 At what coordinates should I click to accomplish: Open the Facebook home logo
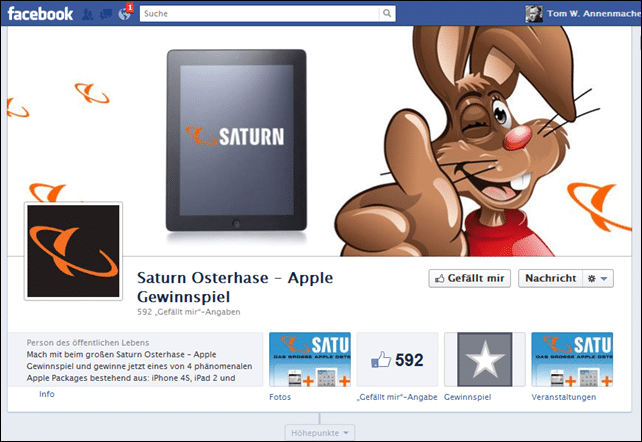(x=40, y=14)
